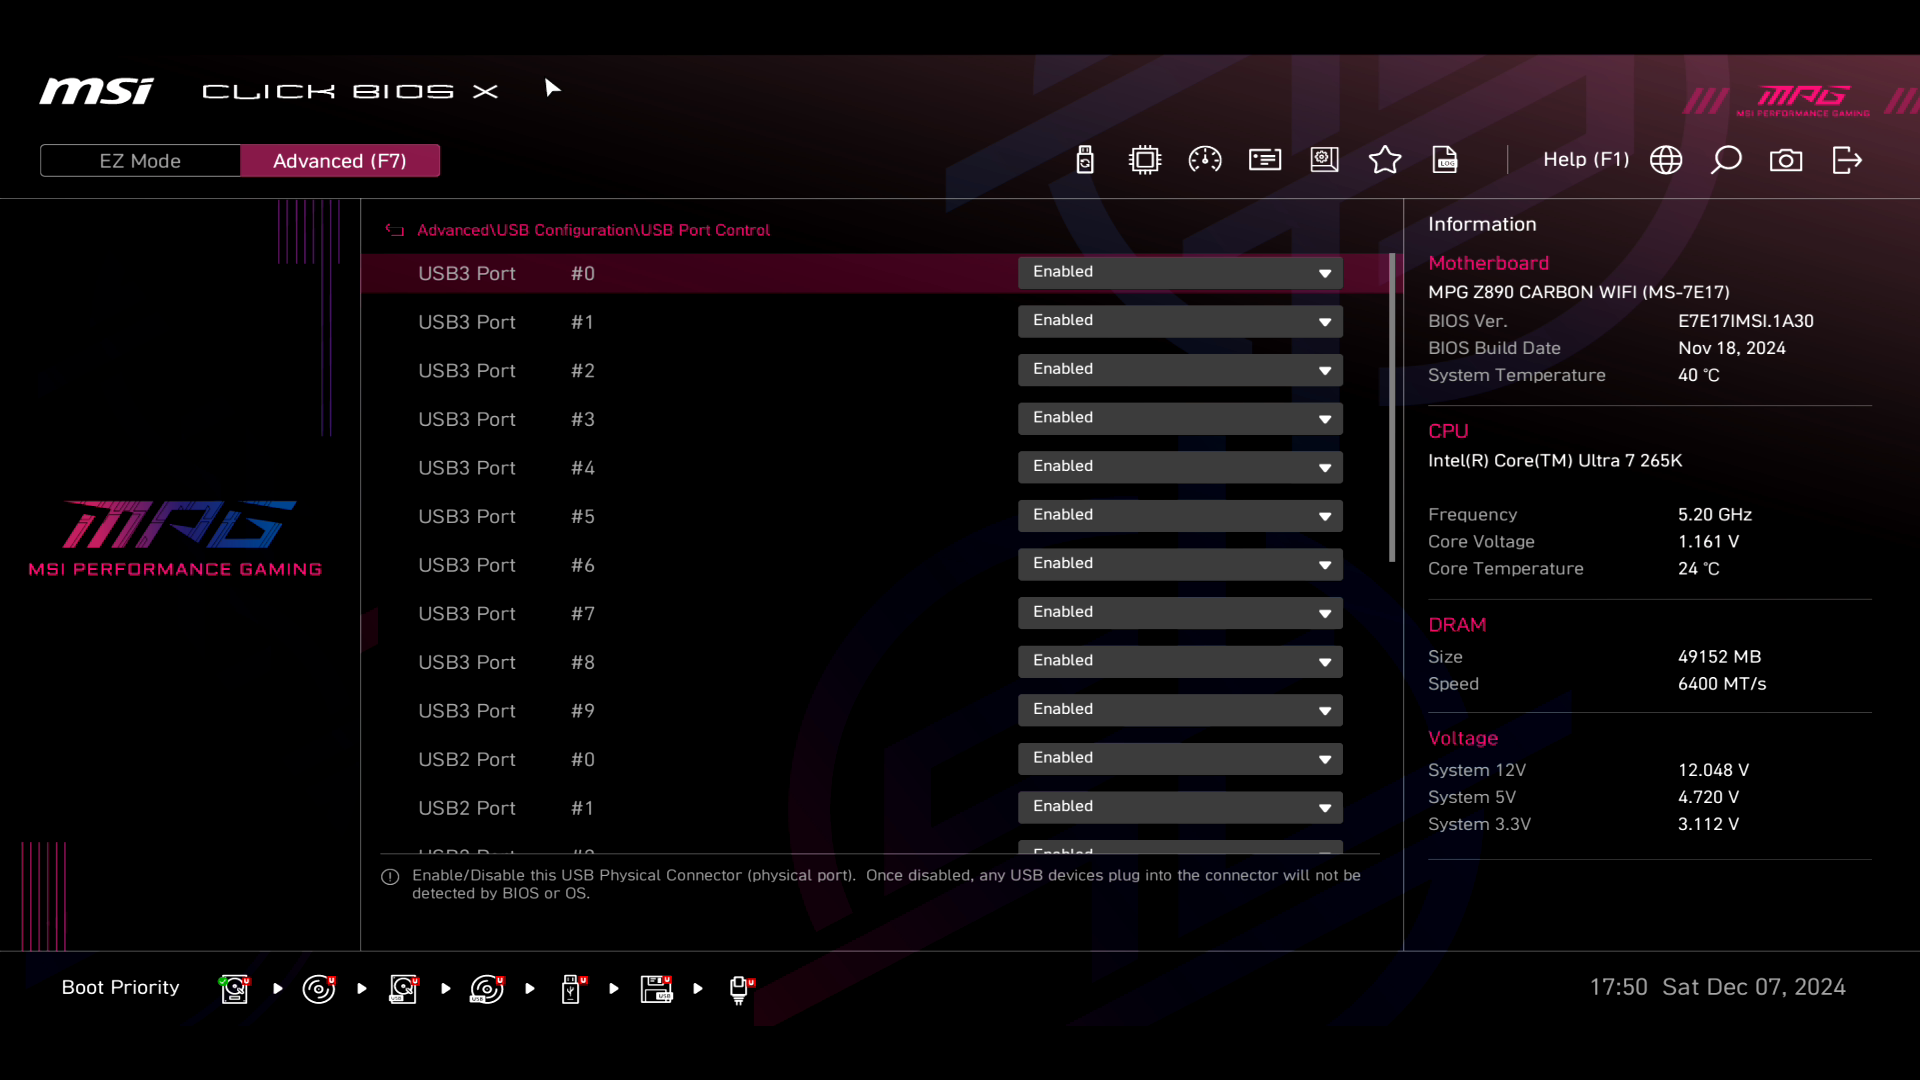
Task: Open the search magnifier icon
Action: click(x=1726, y=160)
